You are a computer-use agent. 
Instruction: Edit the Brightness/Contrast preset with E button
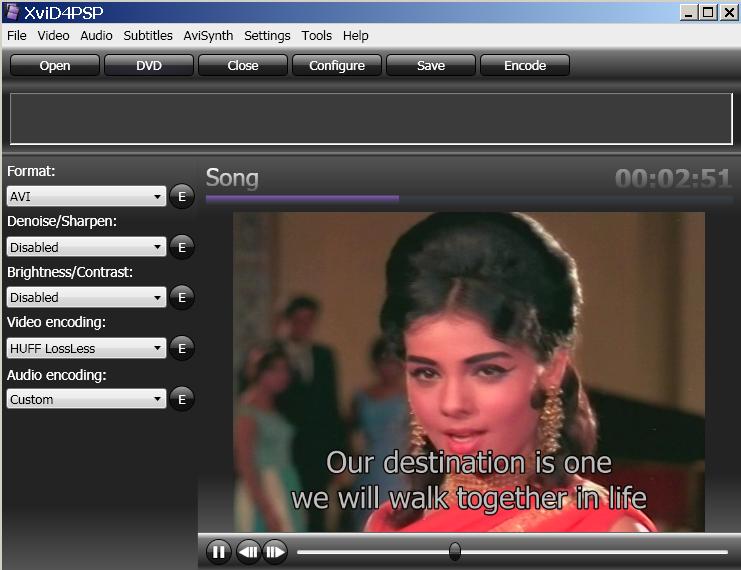point(182,297)
